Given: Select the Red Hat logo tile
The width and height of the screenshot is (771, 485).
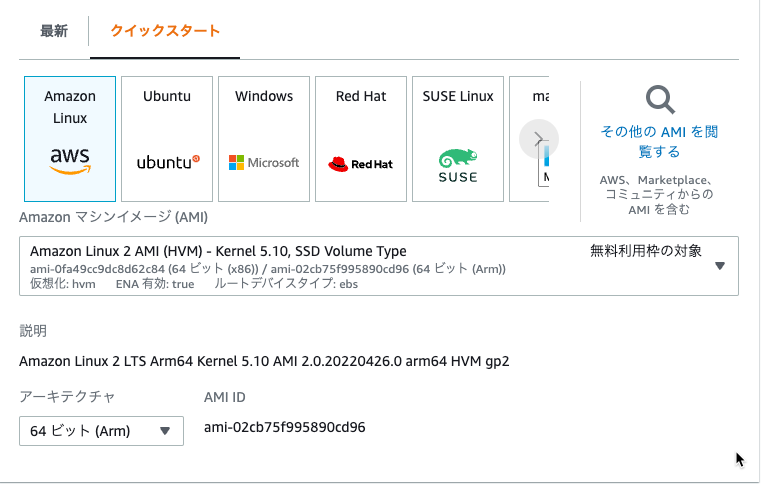Looking at the screenshot, I should point(361,139).
